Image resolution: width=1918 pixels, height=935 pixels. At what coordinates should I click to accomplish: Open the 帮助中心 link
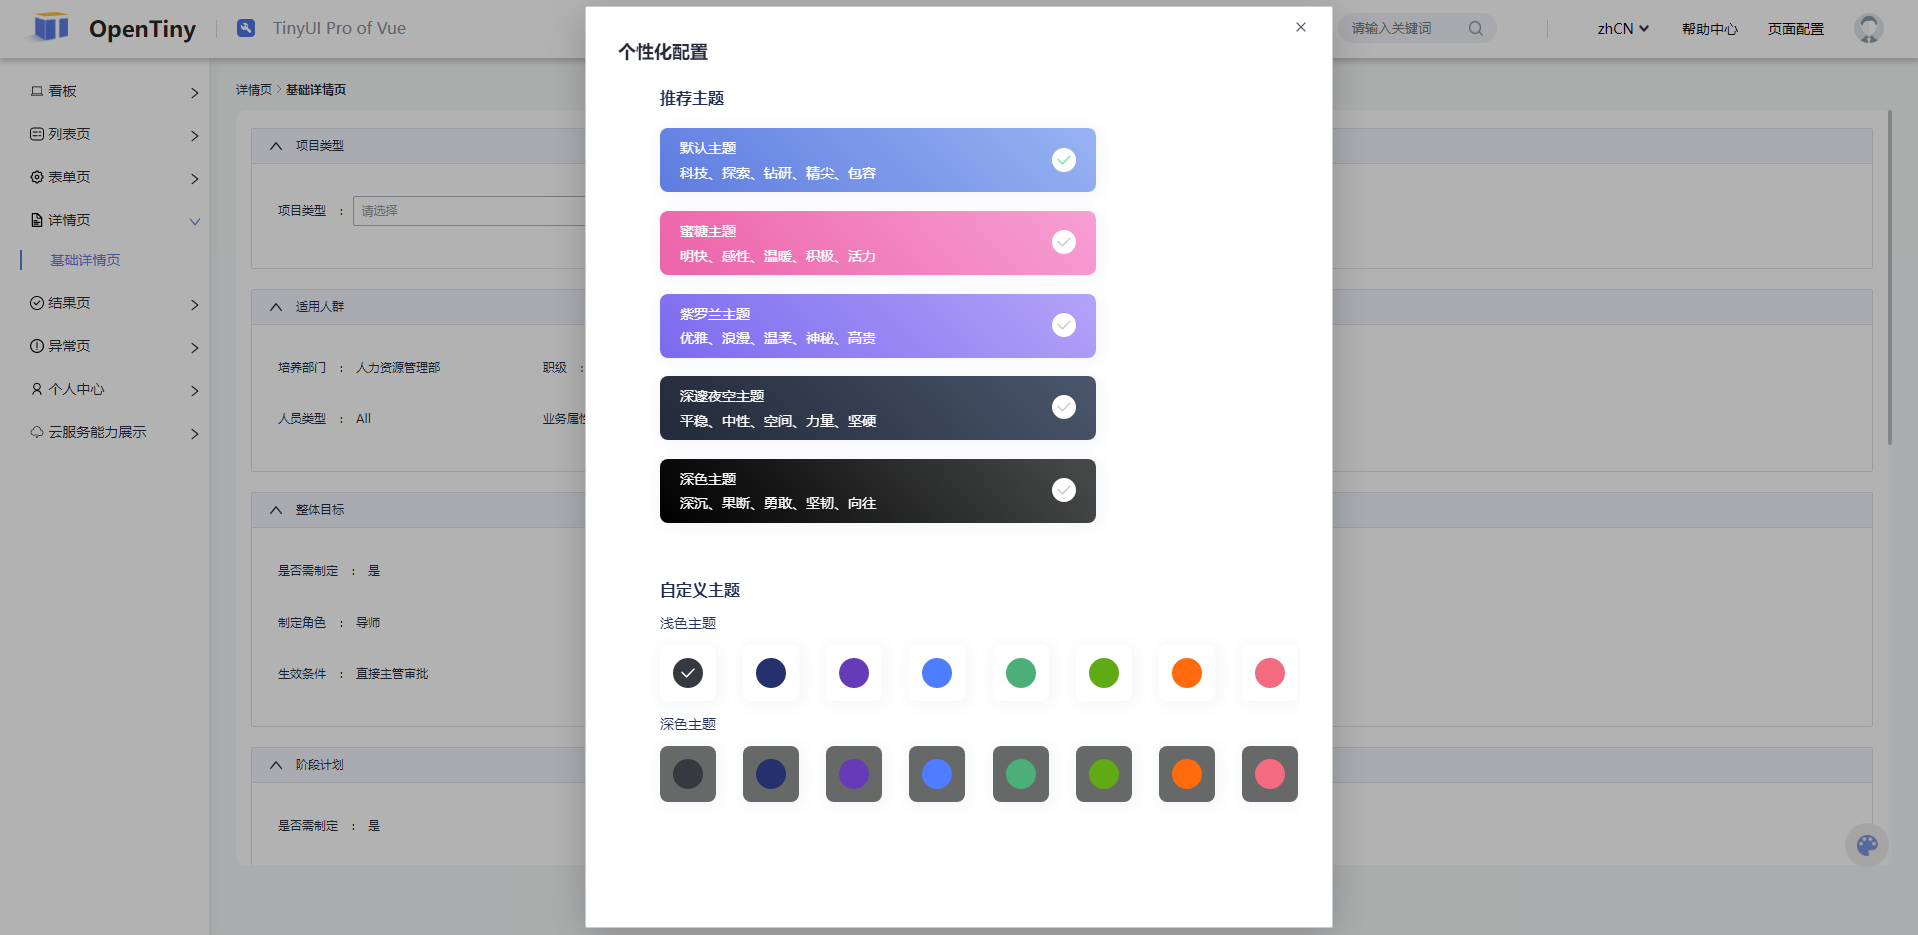[x=1709, y=29]
